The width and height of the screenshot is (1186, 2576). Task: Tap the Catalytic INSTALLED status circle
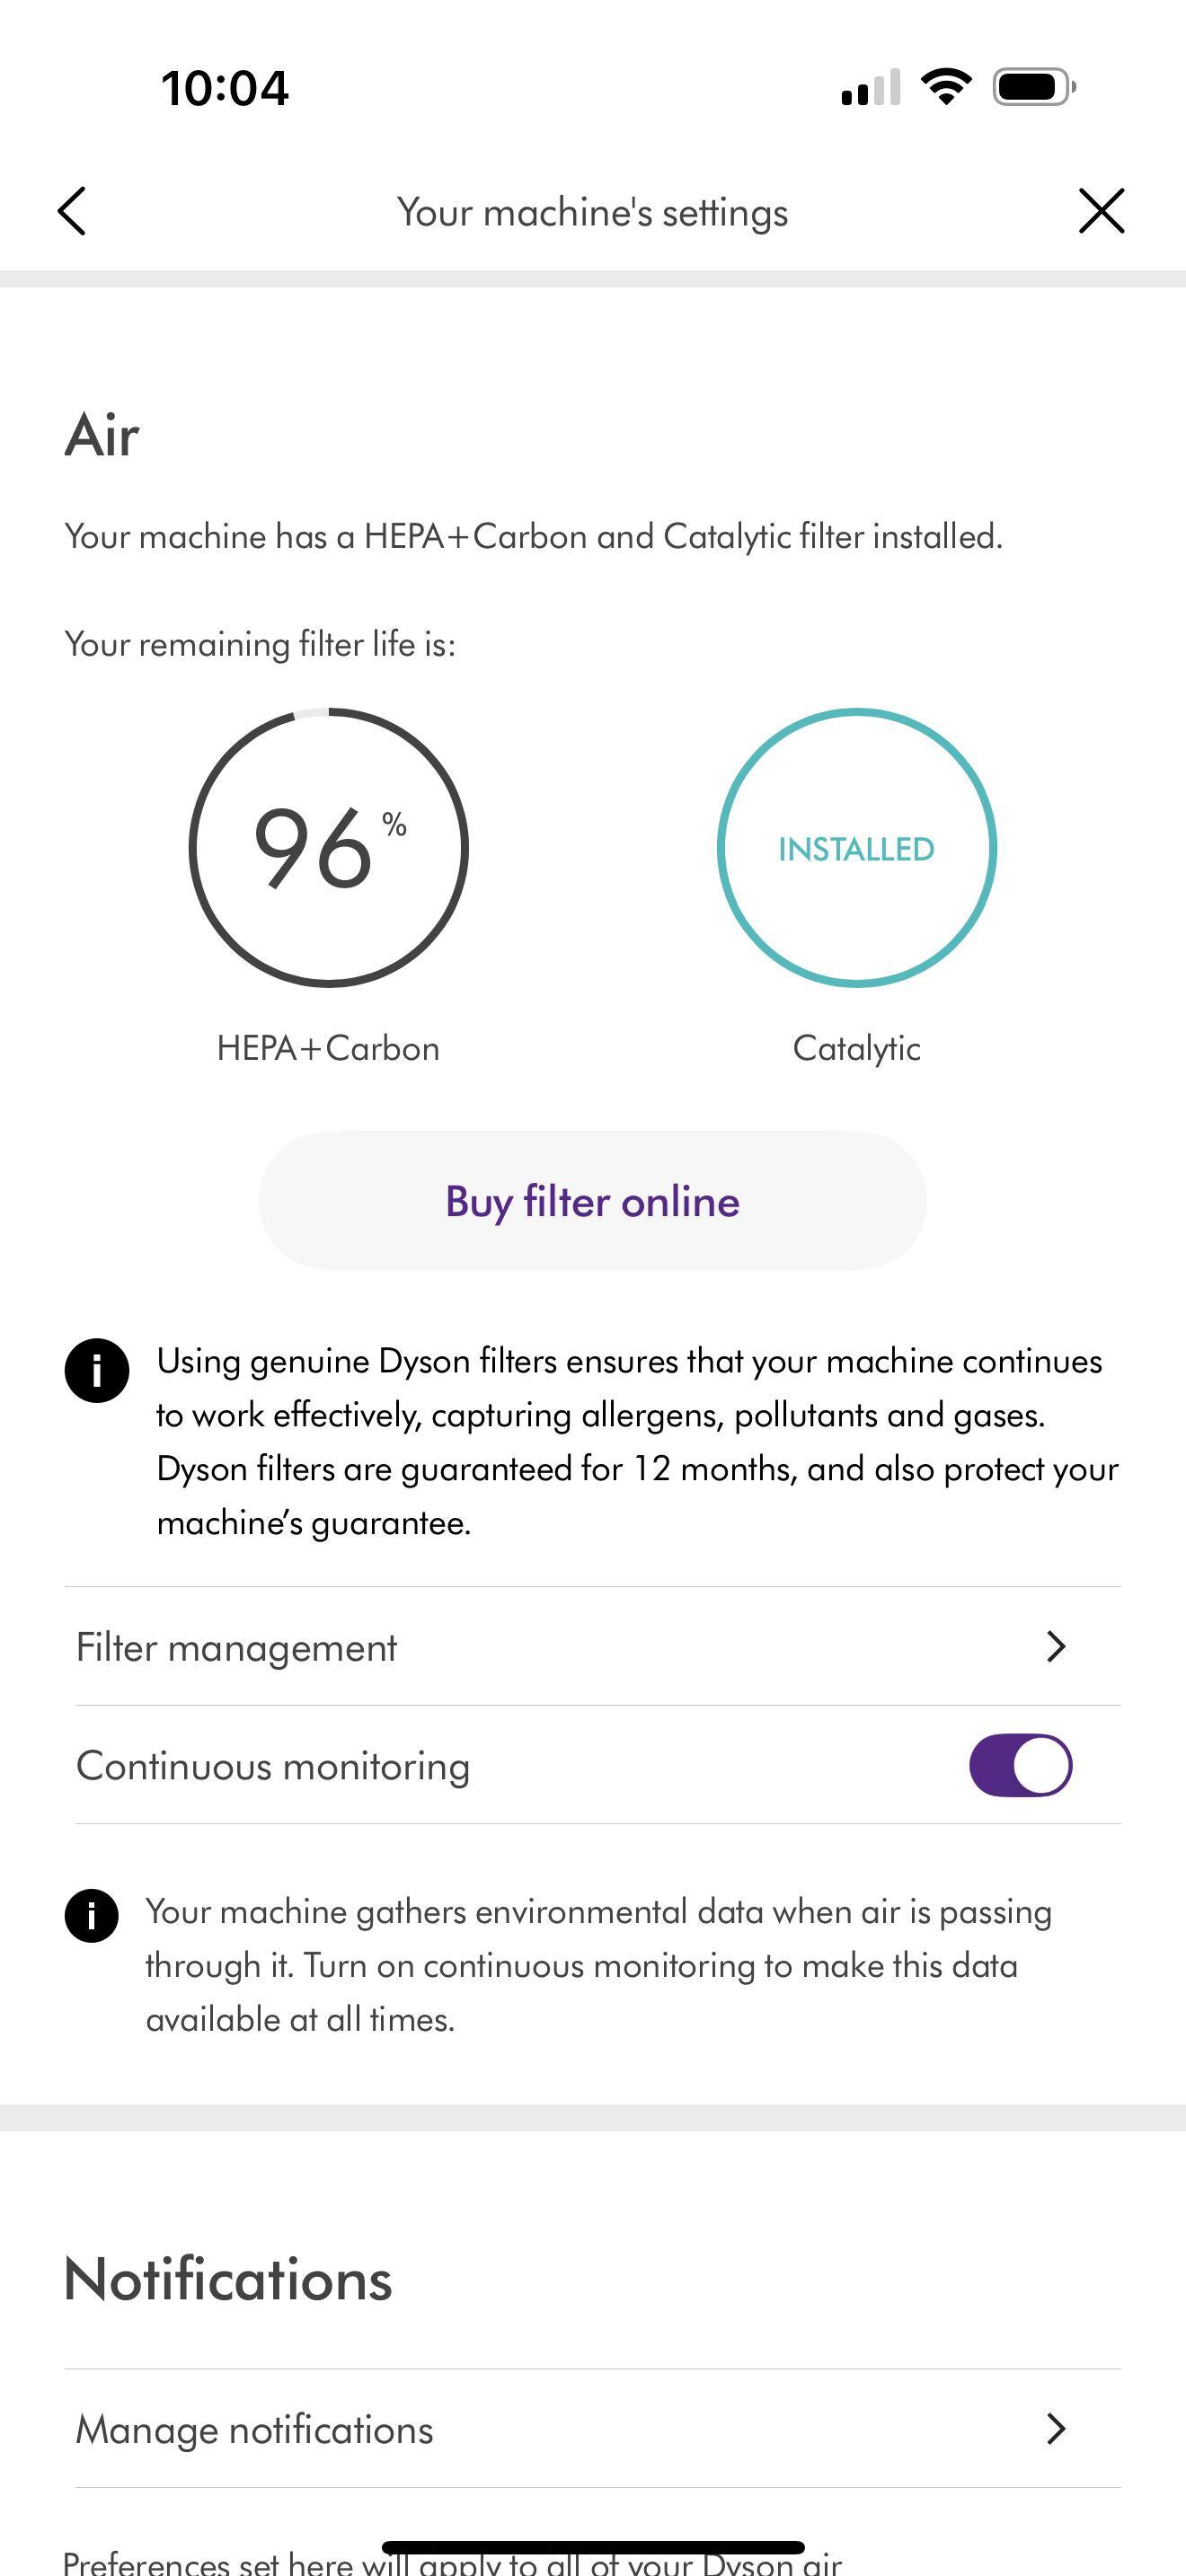tap(856, 848)
